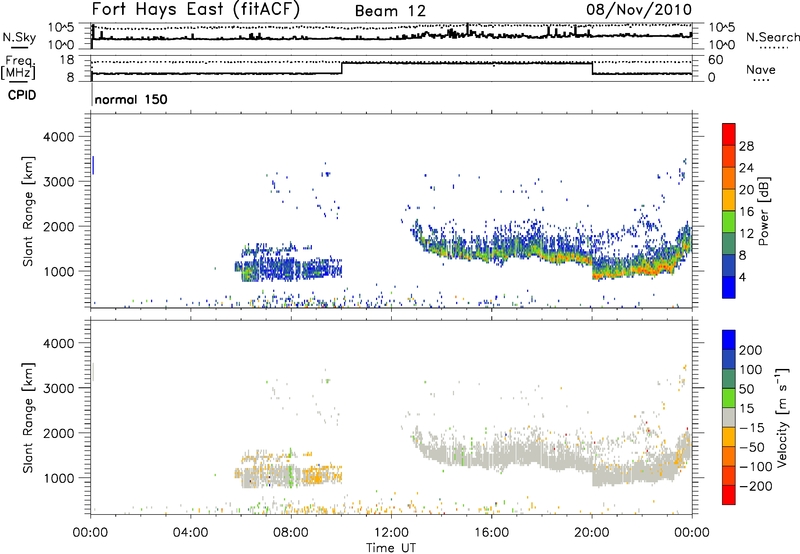Click the 'Nave' legend label
This screenshot has width=800, height=554.
point(761,69)
